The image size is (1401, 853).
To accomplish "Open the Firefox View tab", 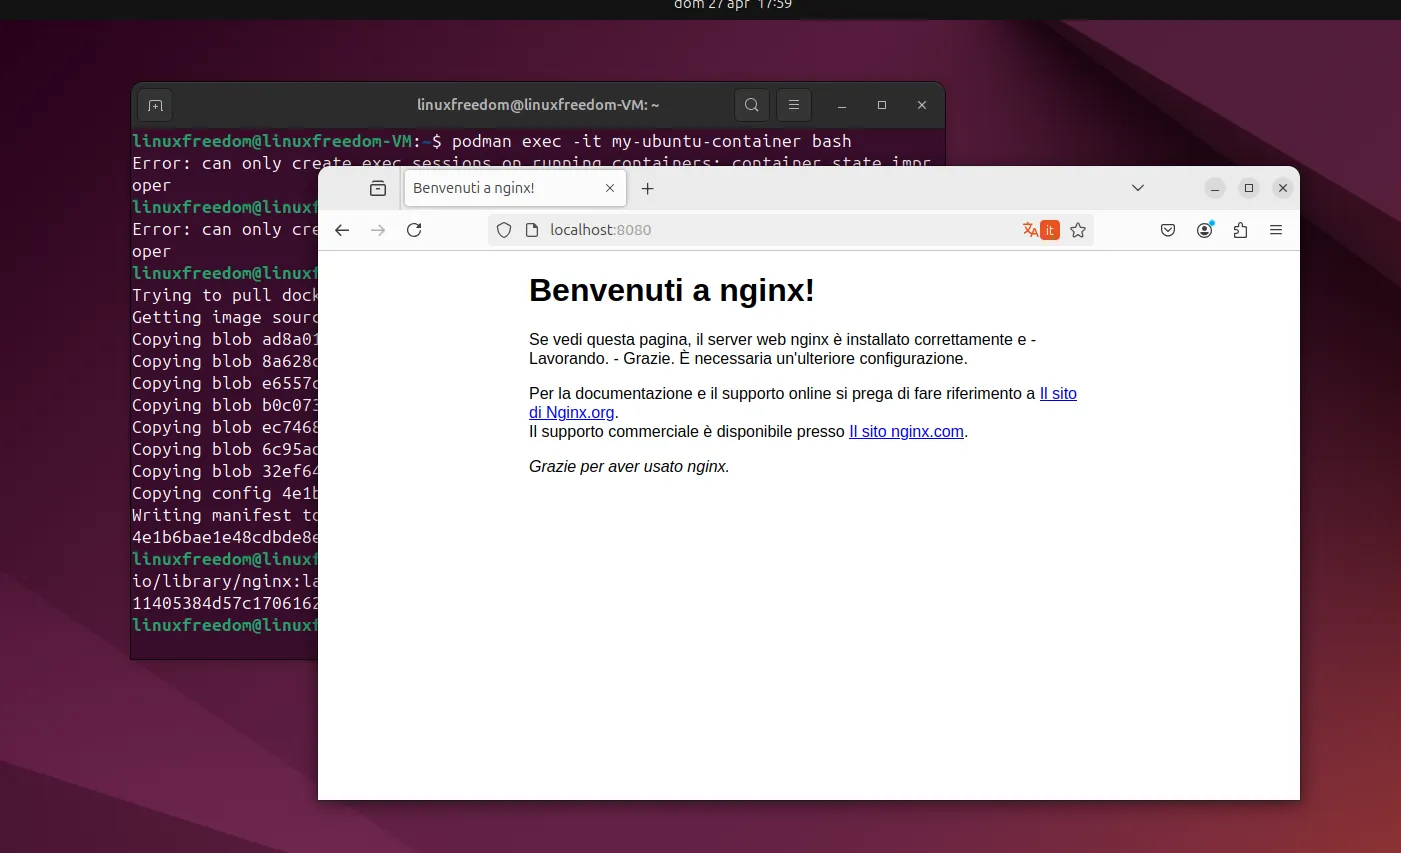I will [377, 187].
